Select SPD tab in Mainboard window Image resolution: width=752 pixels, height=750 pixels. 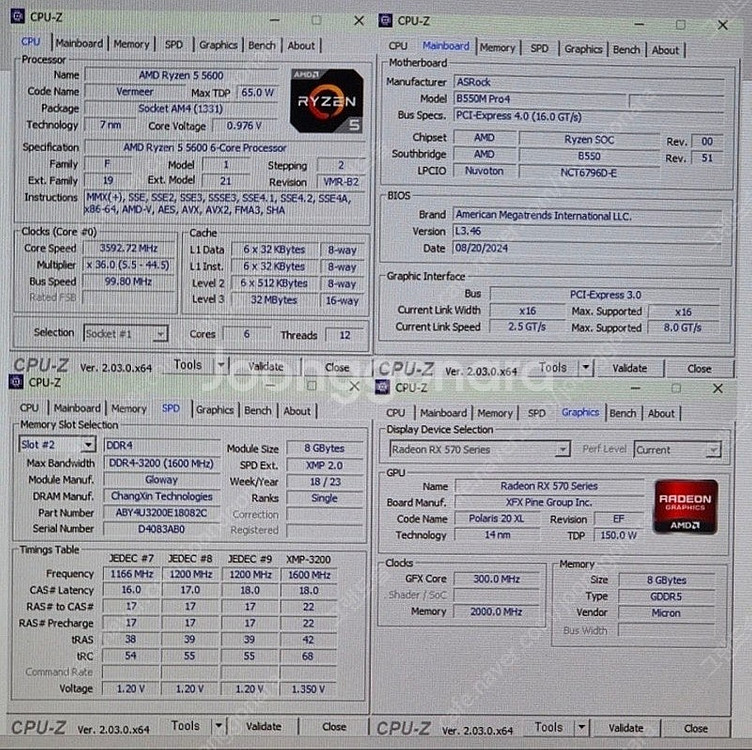(x=539, y=48)
